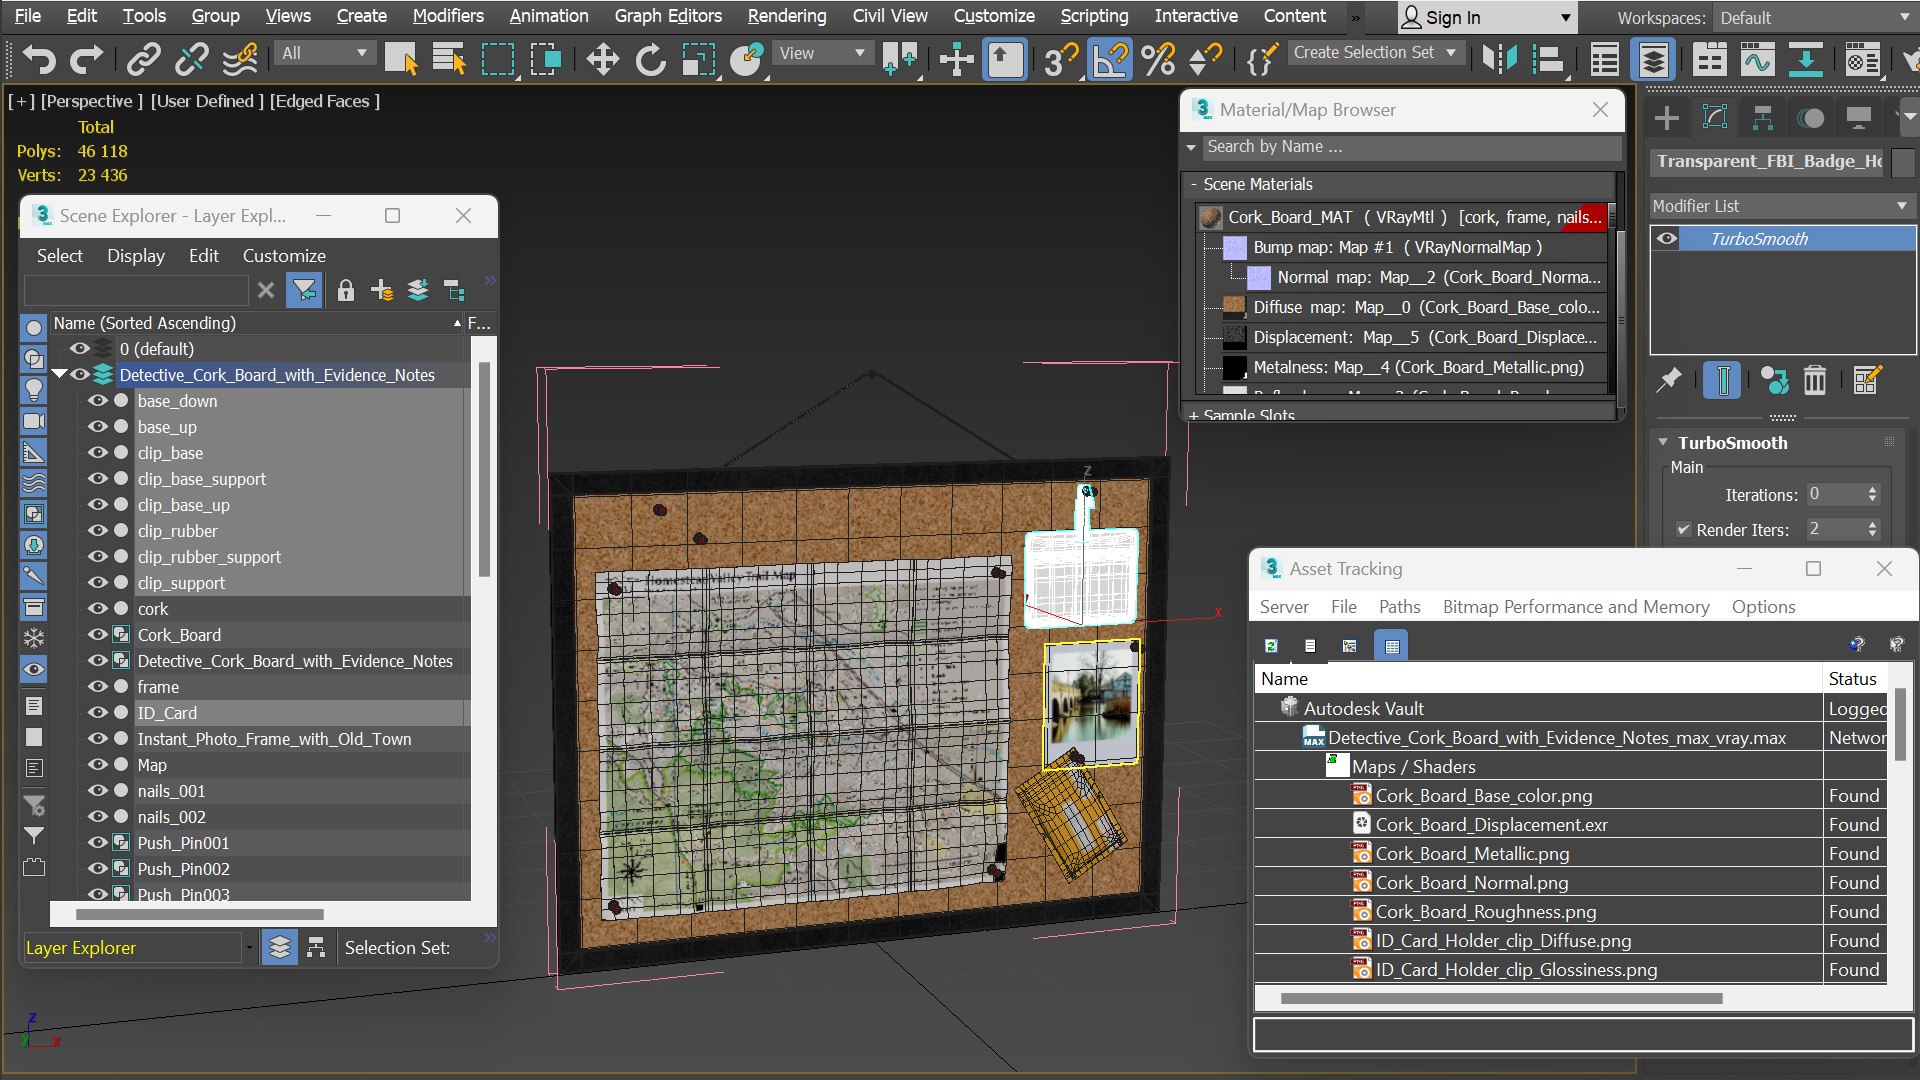This screenshot has width=1920, height=1080.
Task: Switch Asset Tracking to table view
Action: pos(1391,646)
